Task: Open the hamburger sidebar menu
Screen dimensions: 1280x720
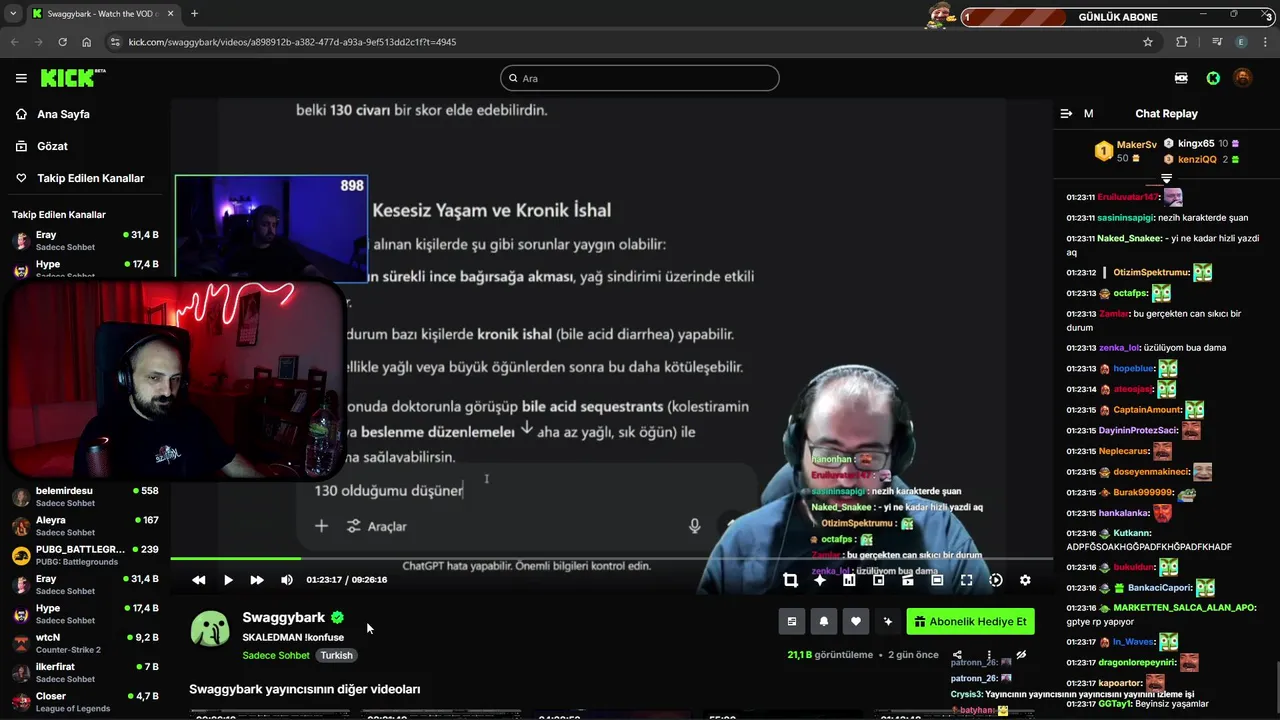Action: [21, 78]
